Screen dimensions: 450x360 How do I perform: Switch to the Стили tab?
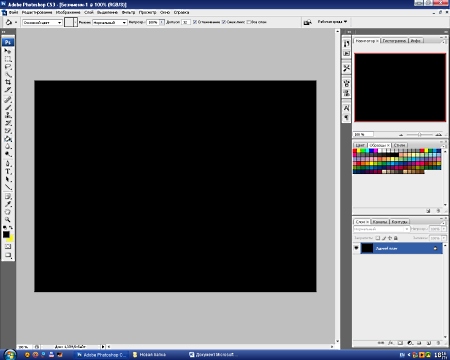point(399,145)
